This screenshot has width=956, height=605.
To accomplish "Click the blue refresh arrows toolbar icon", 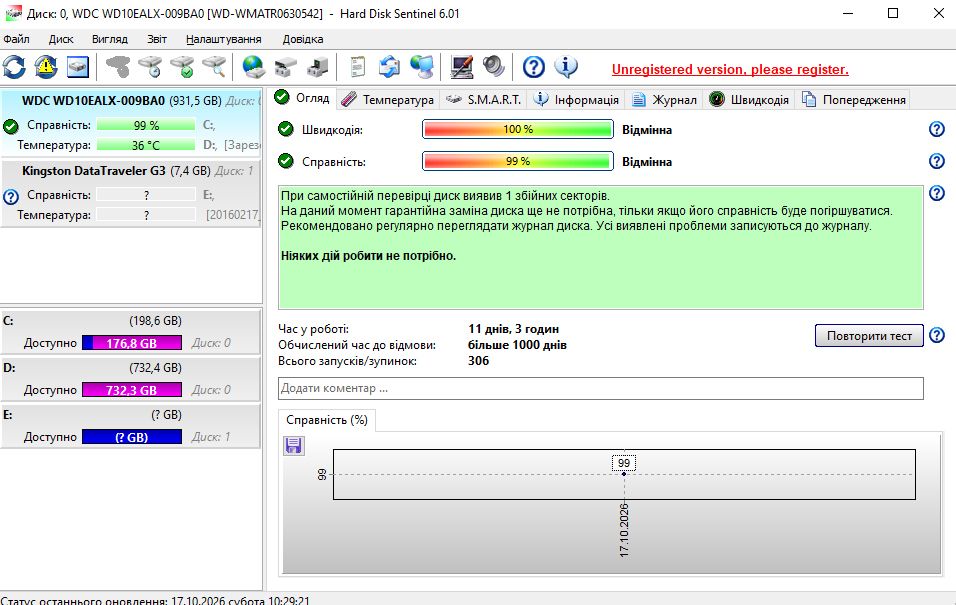I will (14, 67).
